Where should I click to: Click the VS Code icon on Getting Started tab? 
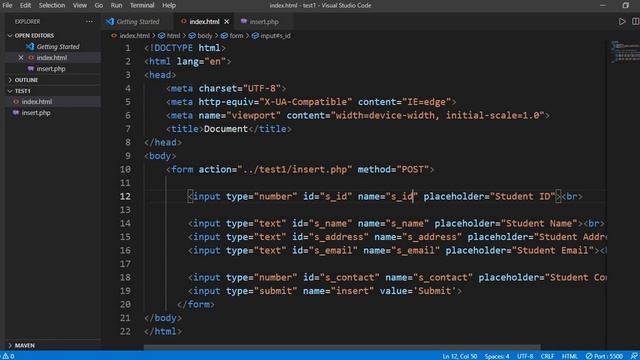pyautogui.click(x=110, y=22)
